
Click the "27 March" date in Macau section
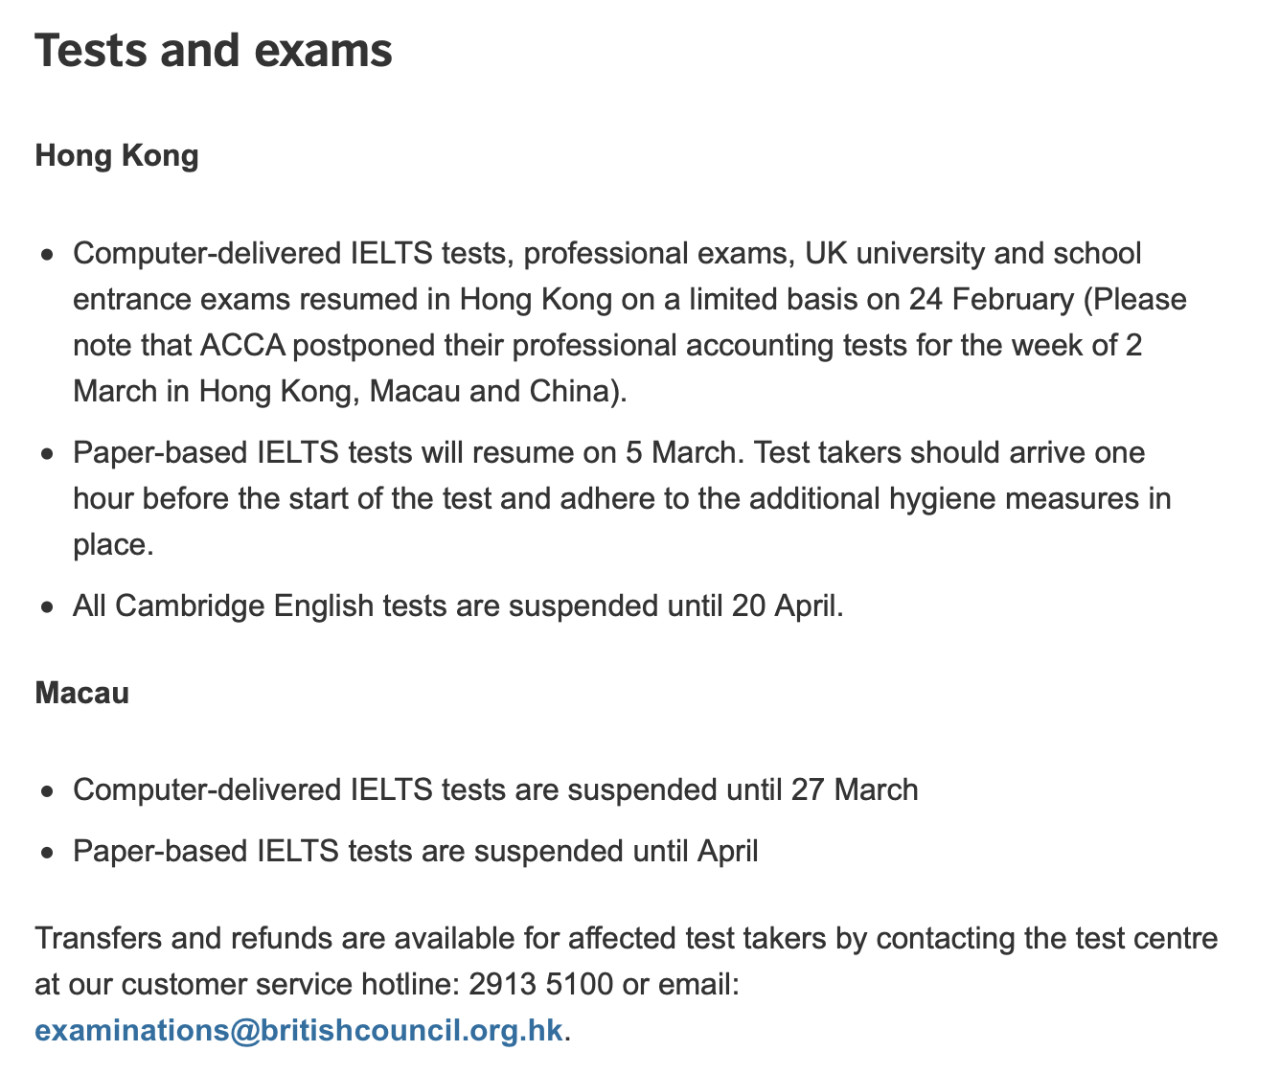[854, 790]
